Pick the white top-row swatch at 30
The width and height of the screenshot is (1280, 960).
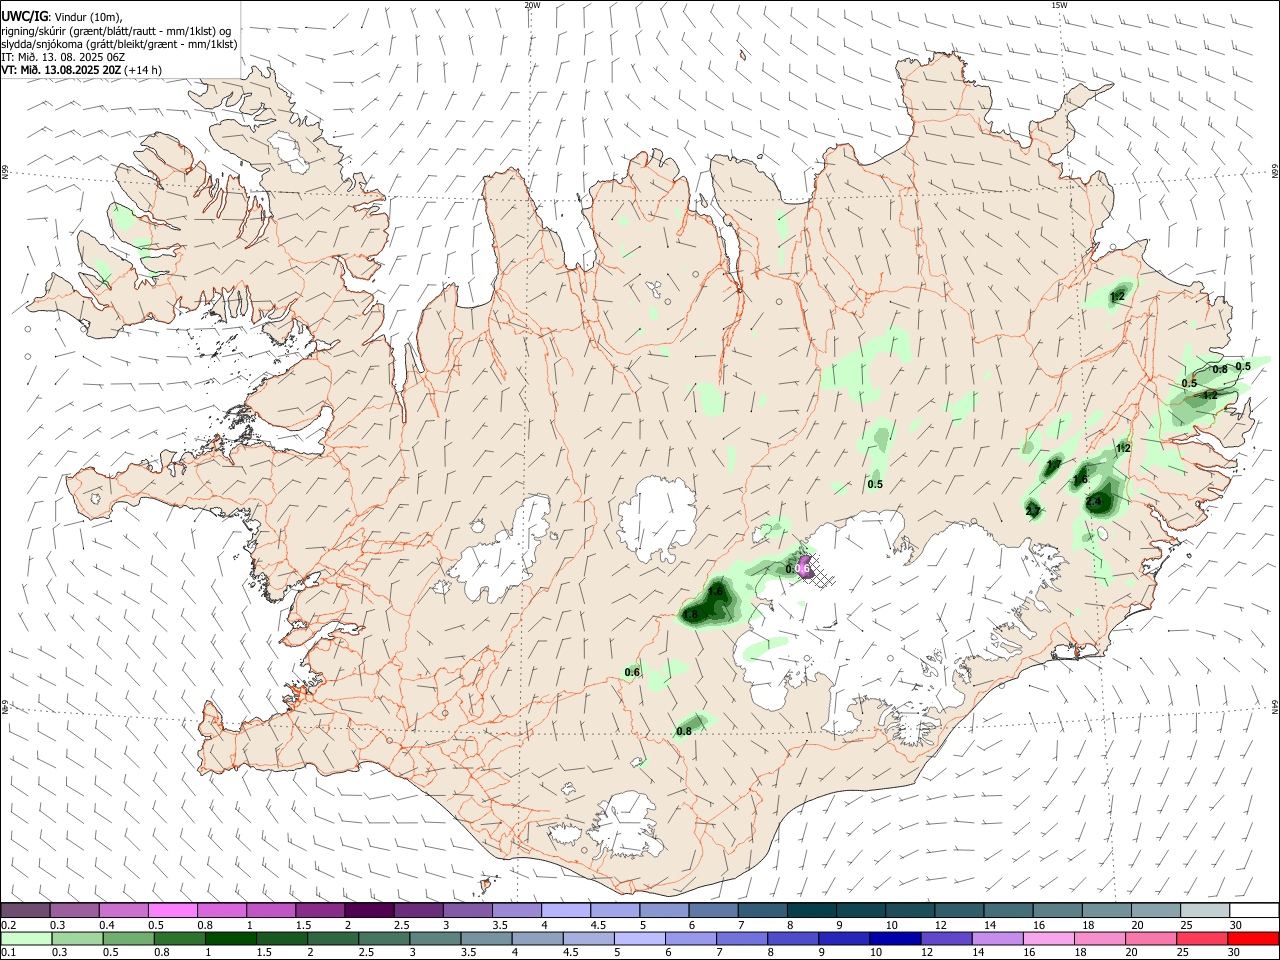[1255, 910]
